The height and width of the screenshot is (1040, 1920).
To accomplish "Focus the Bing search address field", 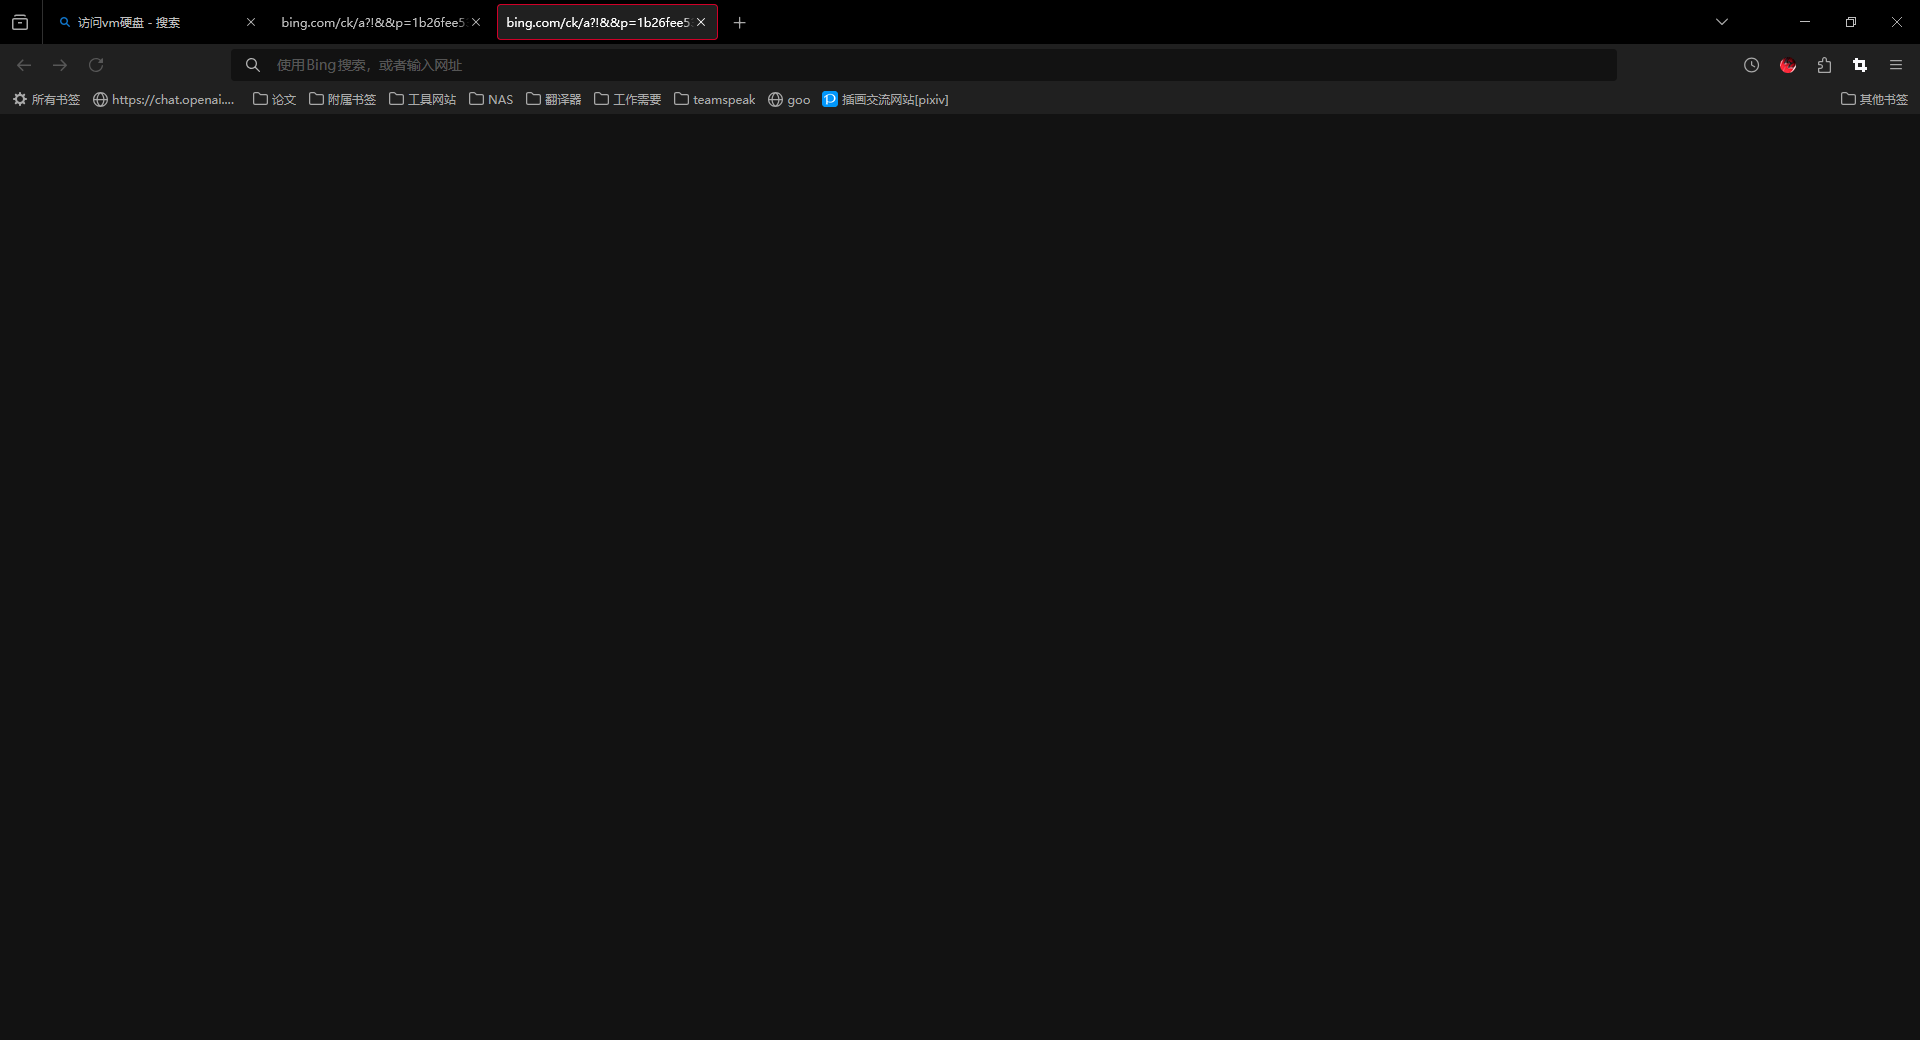I will 924,65.
